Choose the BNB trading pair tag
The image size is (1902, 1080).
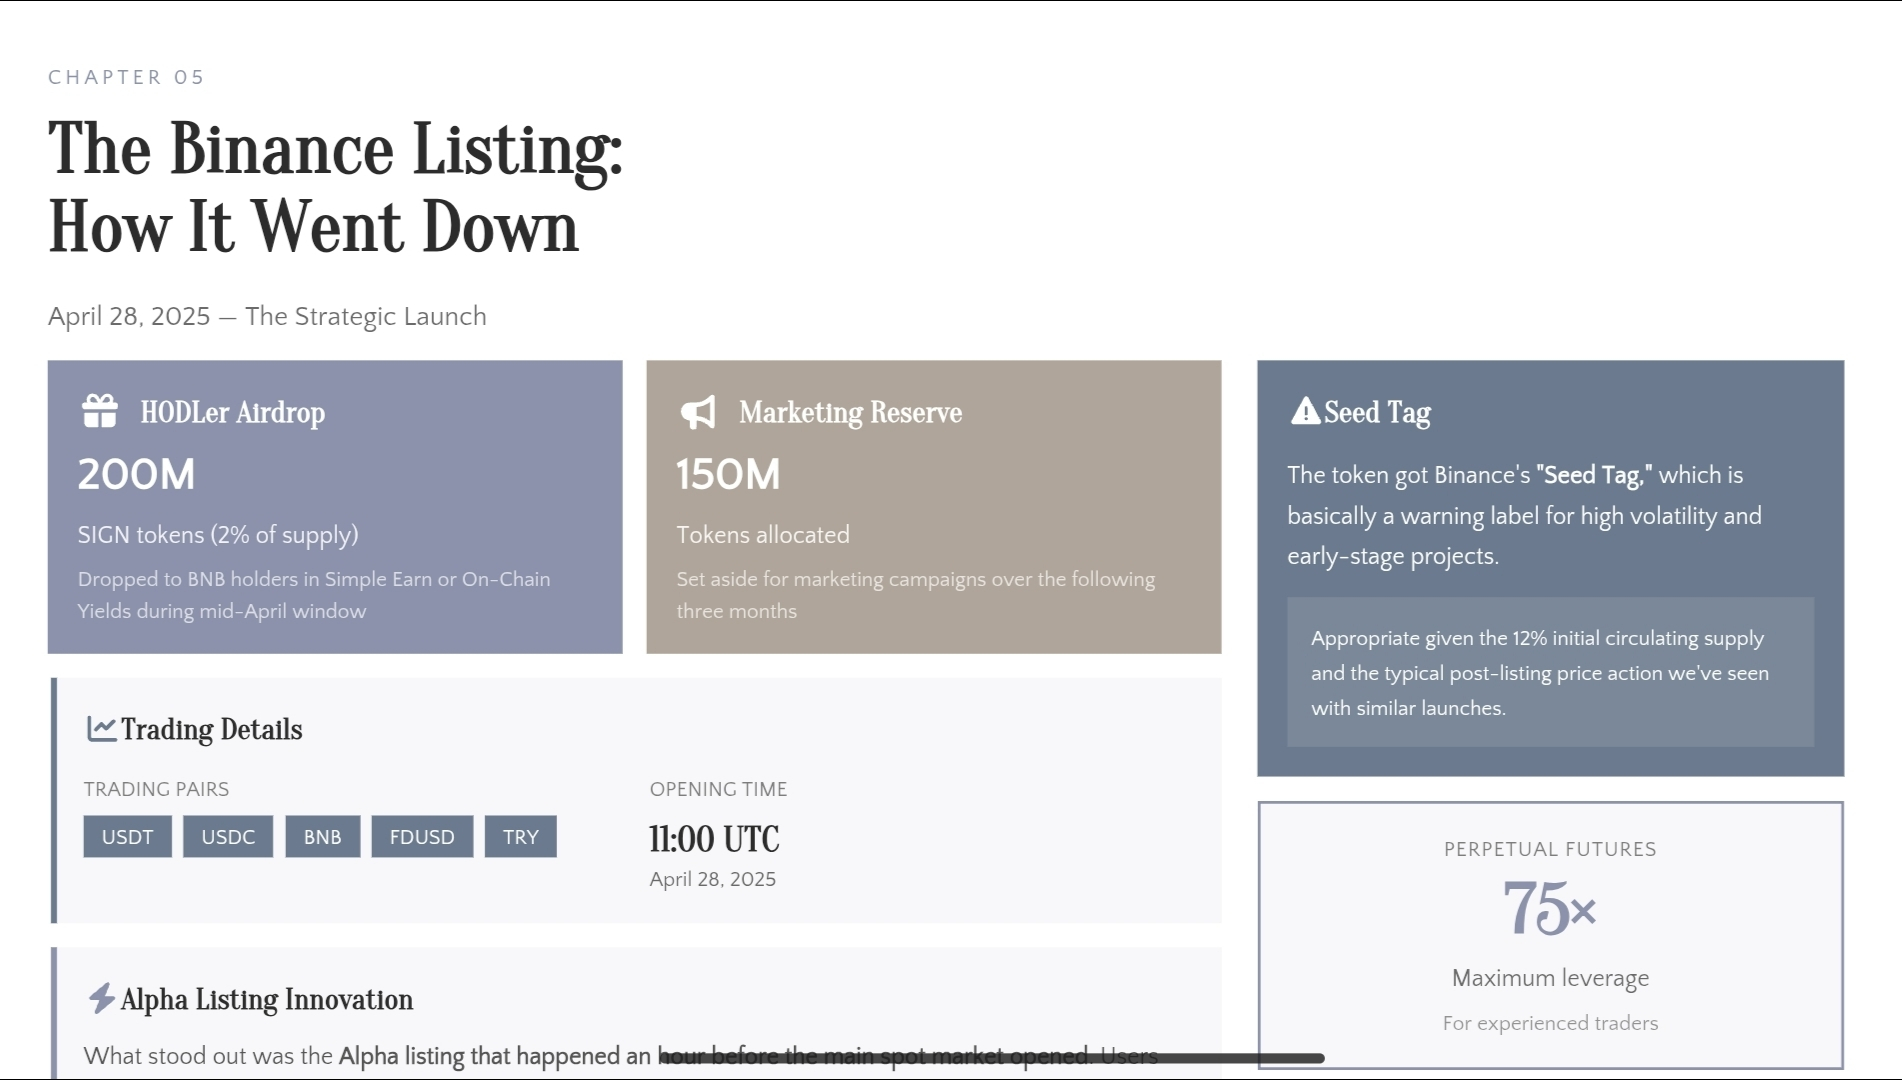322,837
